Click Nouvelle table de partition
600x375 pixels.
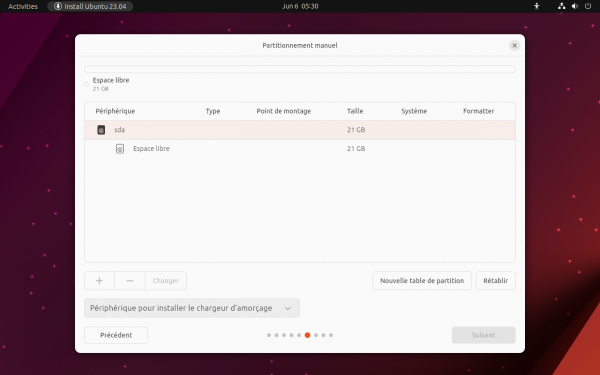[422, 280]
